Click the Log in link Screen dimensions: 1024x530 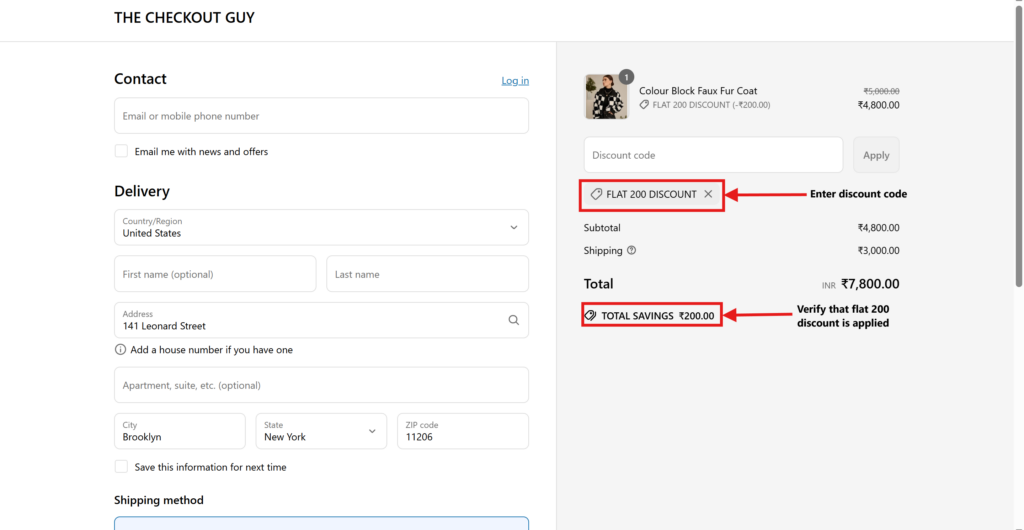[x=515, y=81]
